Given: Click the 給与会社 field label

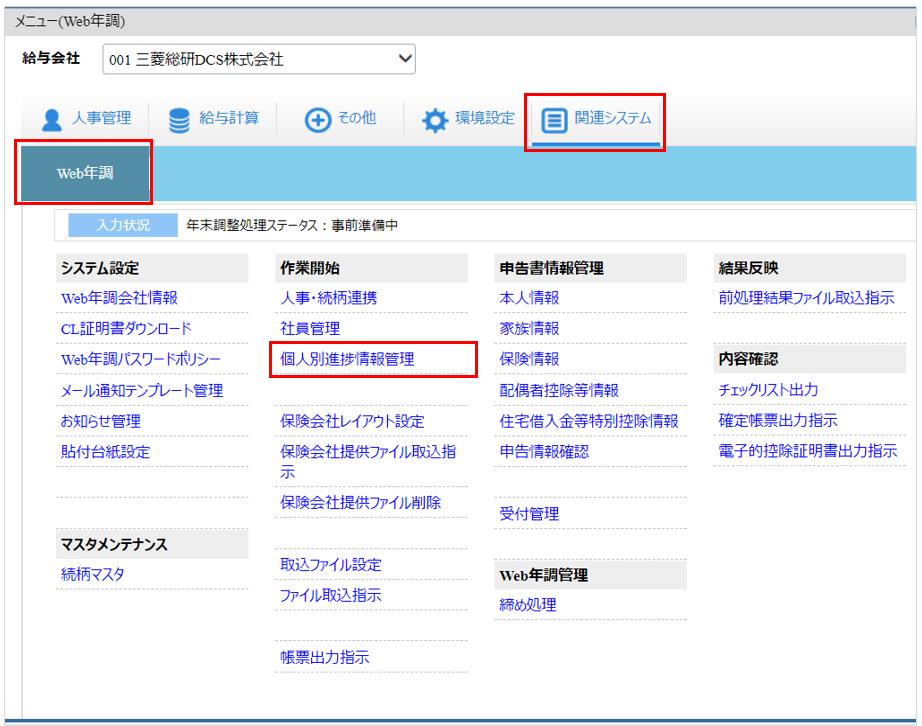Looking at the screenshot, I should pos(51,58).
